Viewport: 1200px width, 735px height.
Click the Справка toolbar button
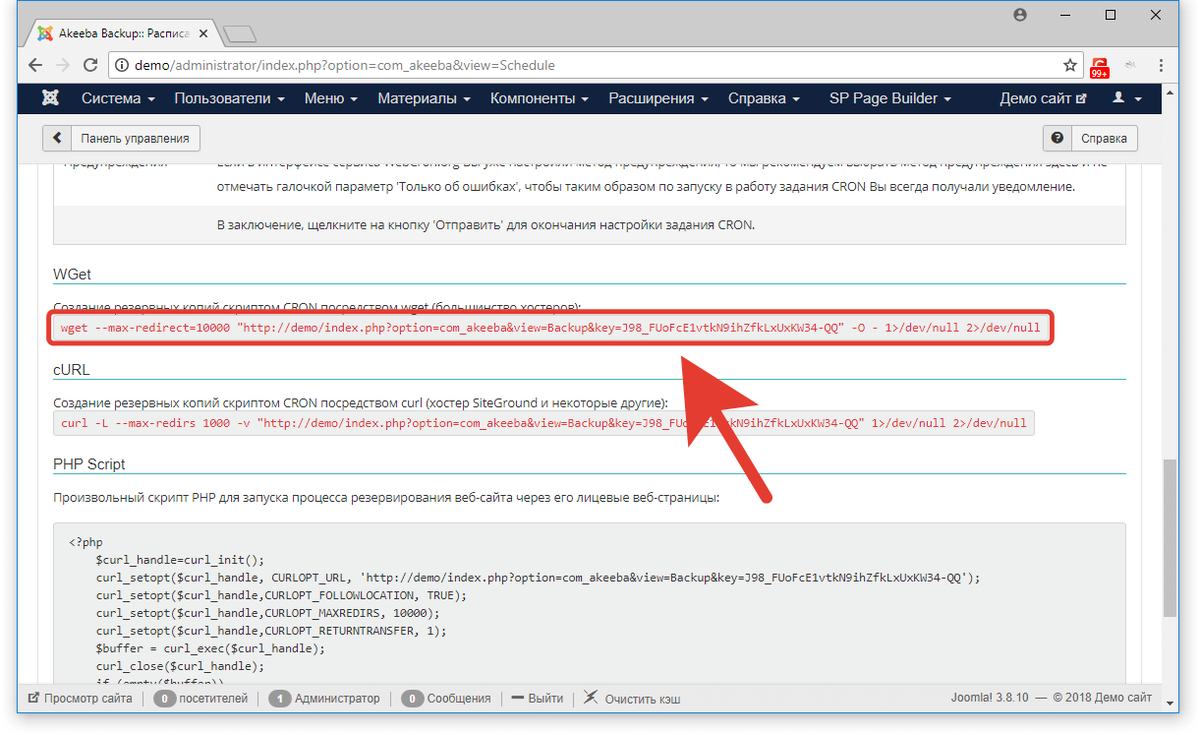click(x=1090, y=138)
